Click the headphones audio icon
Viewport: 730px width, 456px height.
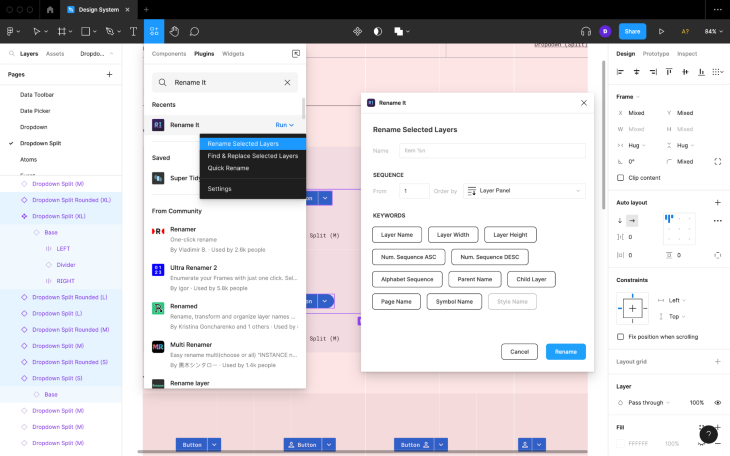[x=586, y=31]
